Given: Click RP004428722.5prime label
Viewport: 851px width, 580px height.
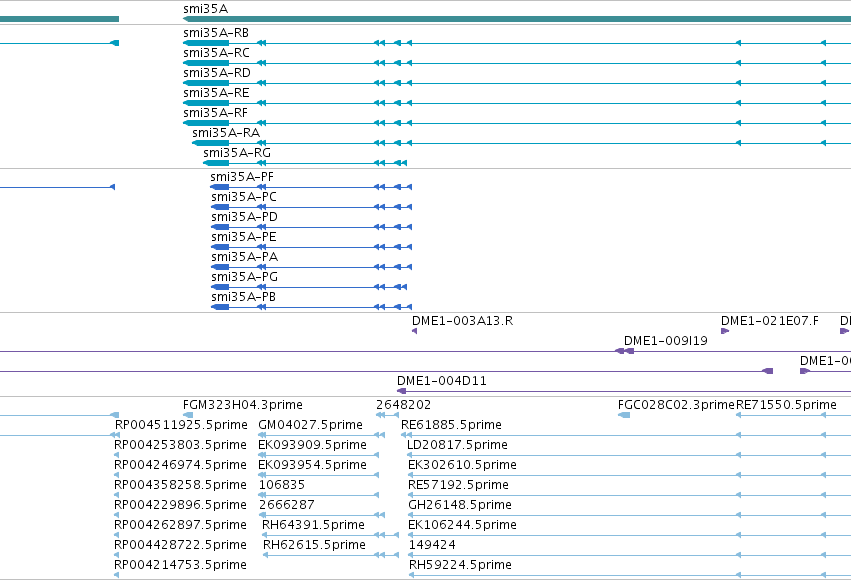Looking at the screenshot, I should tap(180, 545).
